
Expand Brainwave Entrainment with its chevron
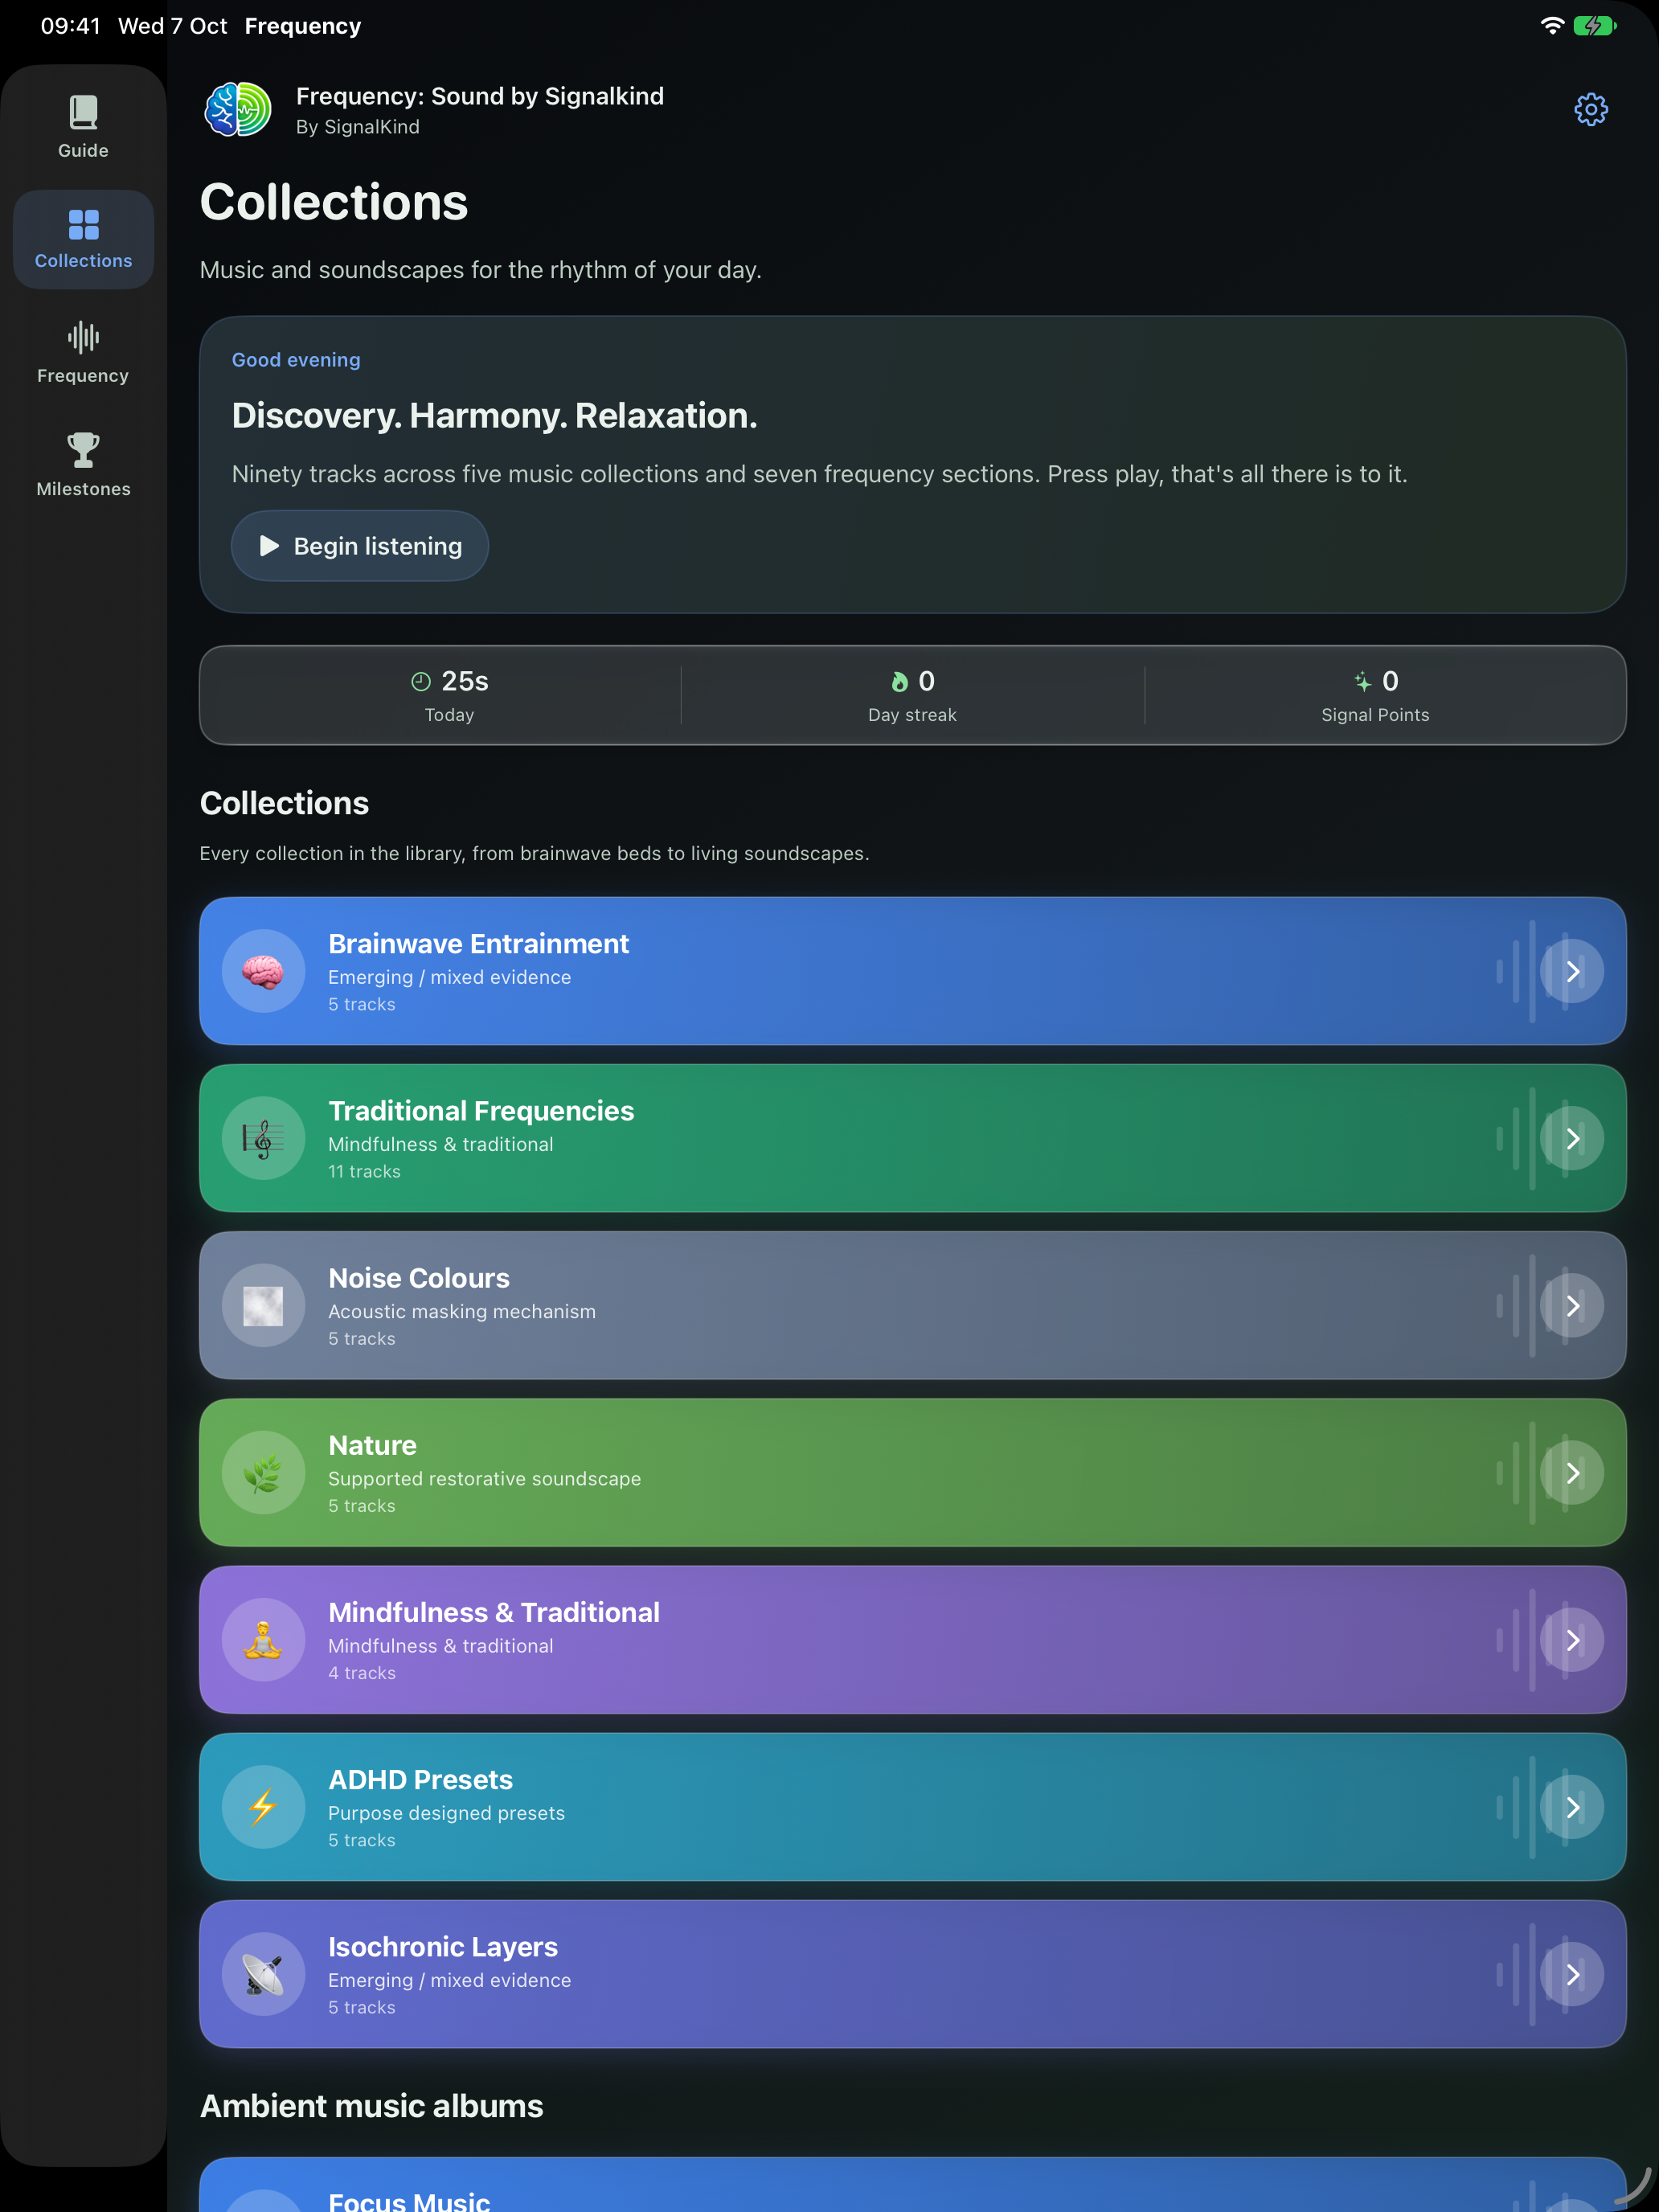[1572, 971]
